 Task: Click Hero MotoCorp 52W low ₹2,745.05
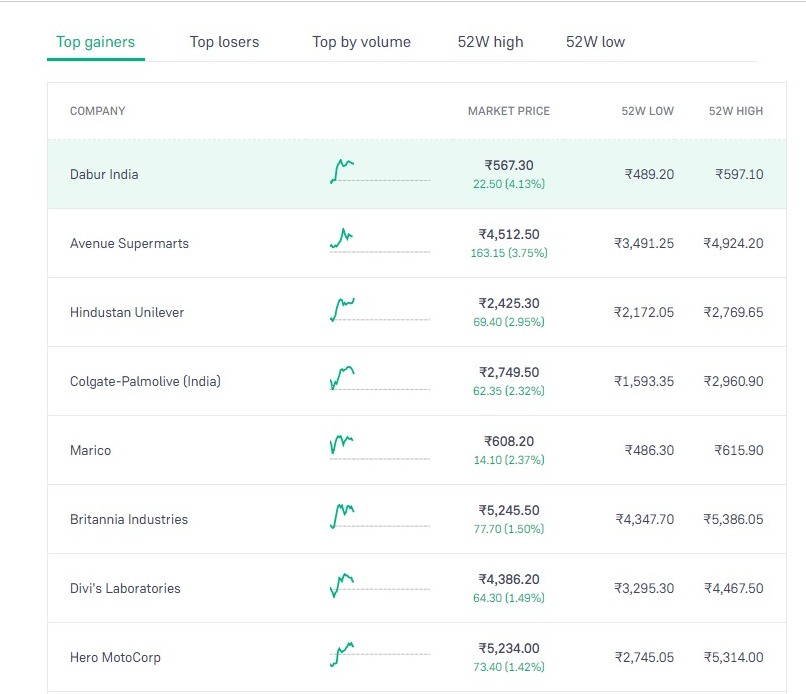click(644, 657)
